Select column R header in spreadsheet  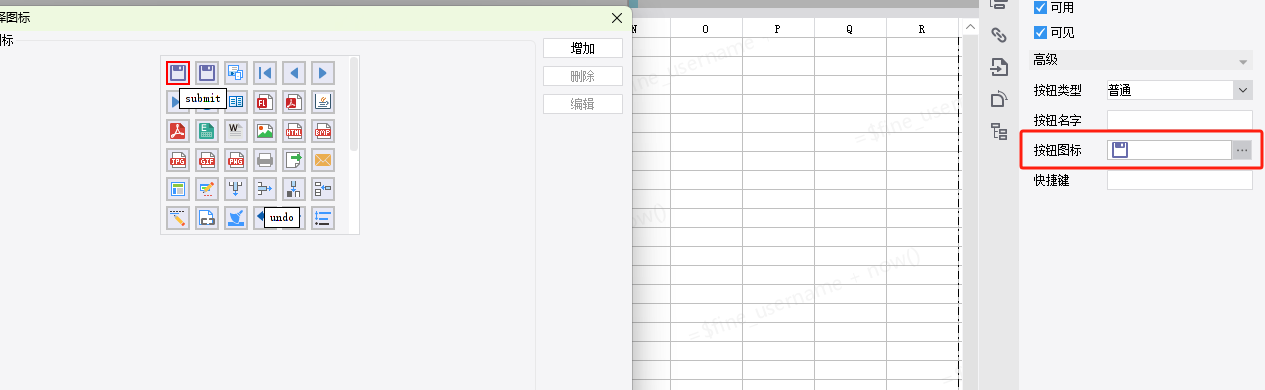coord(922,29)
